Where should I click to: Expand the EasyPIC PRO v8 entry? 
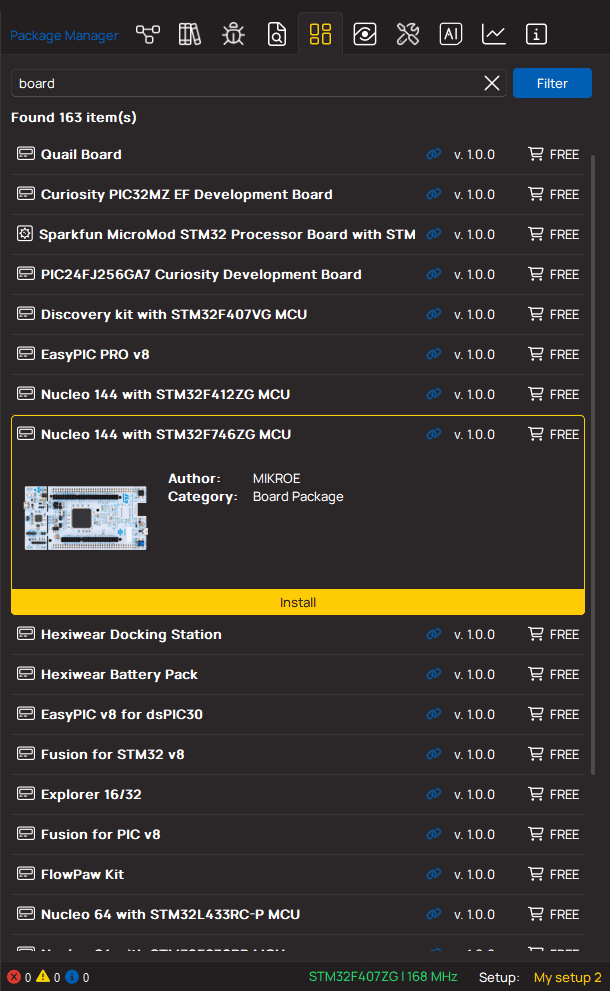(x=95, y=354)
